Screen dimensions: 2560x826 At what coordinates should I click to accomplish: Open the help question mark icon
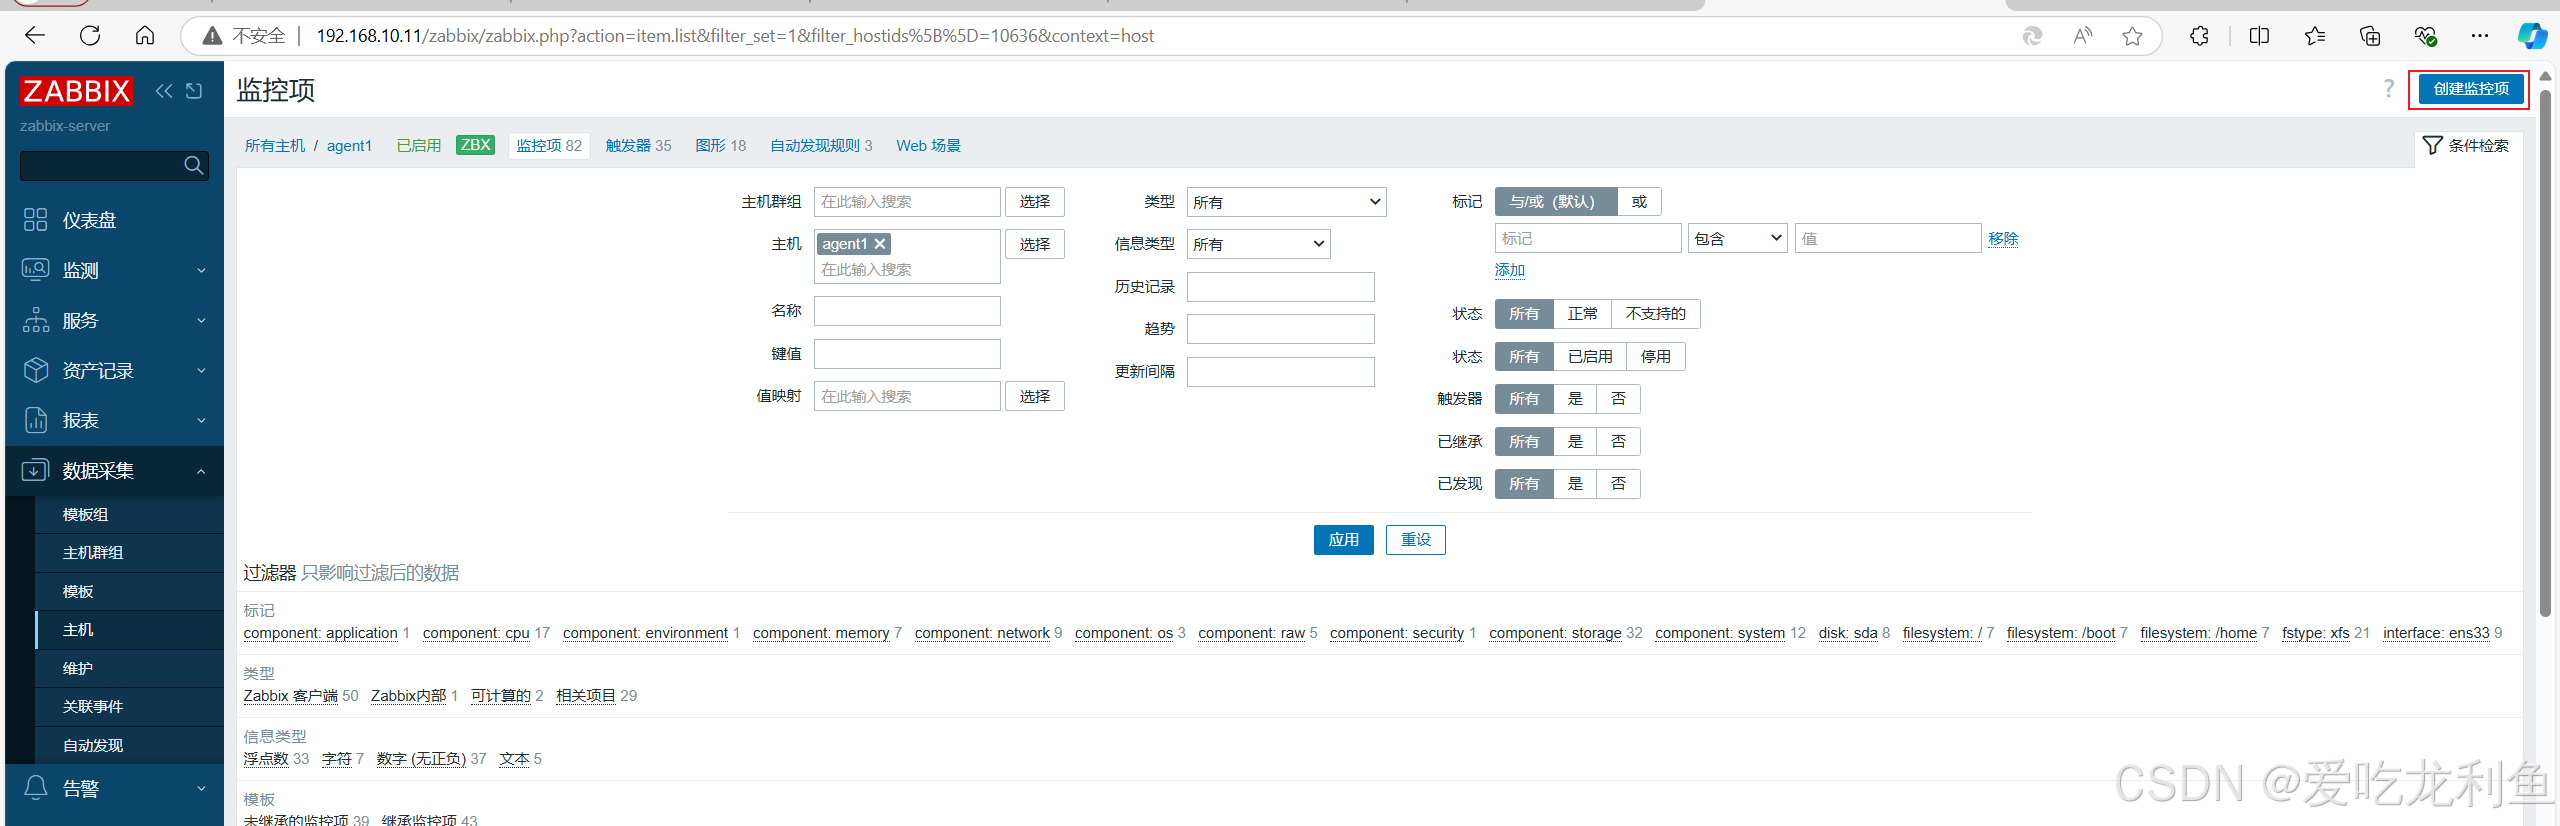(2389, 89)
